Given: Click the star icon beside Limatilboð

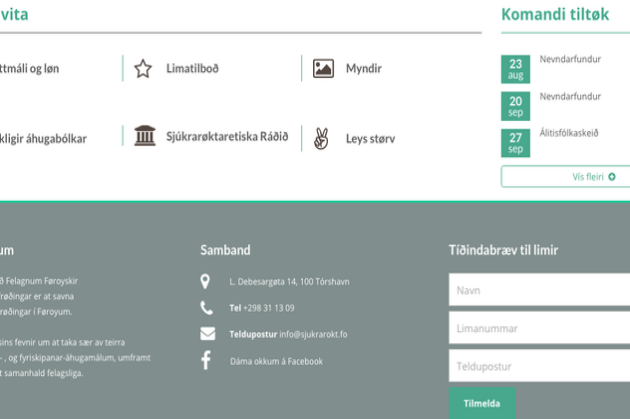Looking at the screenshot, I should [143, 68].
